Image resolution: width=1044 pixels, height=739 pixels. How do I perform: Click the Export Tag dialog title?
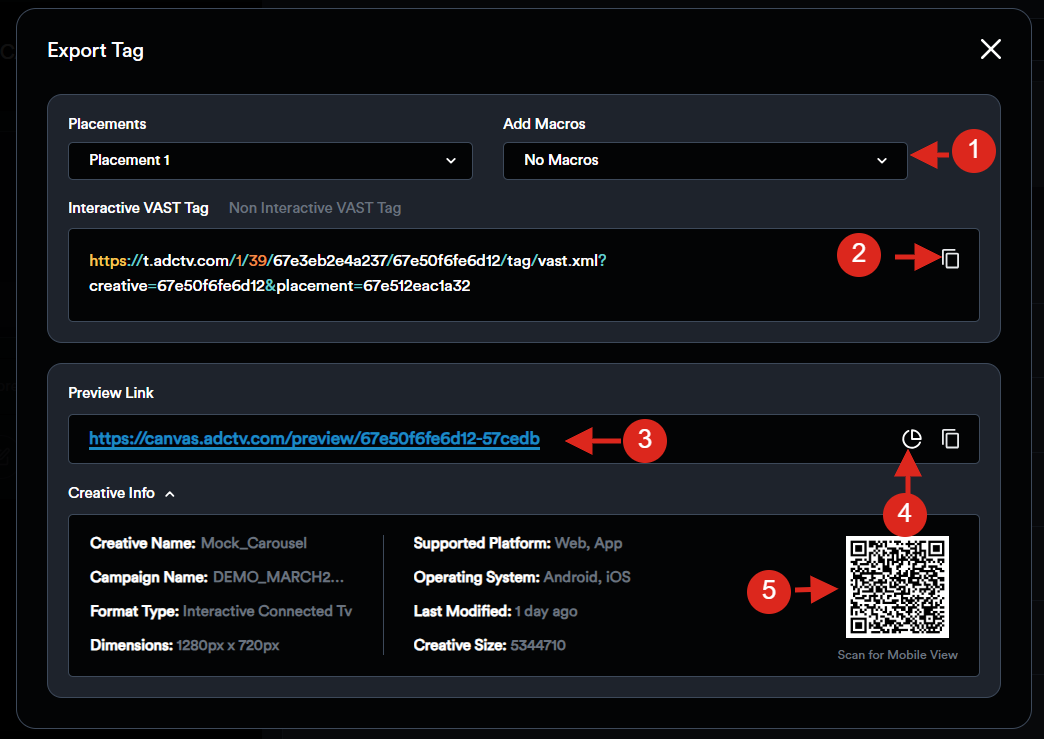click(96, 50)
